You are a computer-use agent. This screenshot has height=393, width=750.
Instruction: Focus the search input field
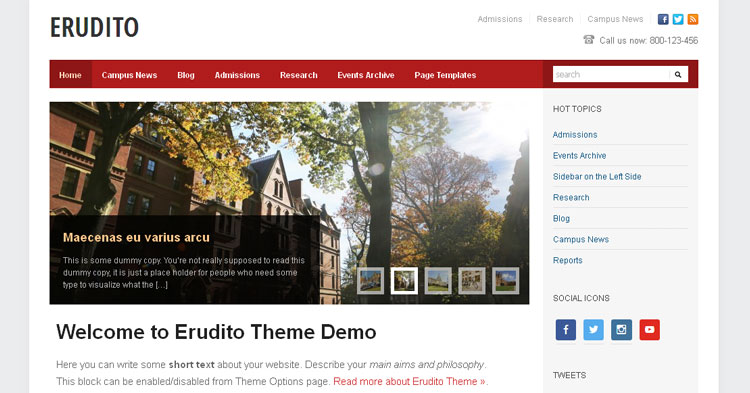pos(611,75)
